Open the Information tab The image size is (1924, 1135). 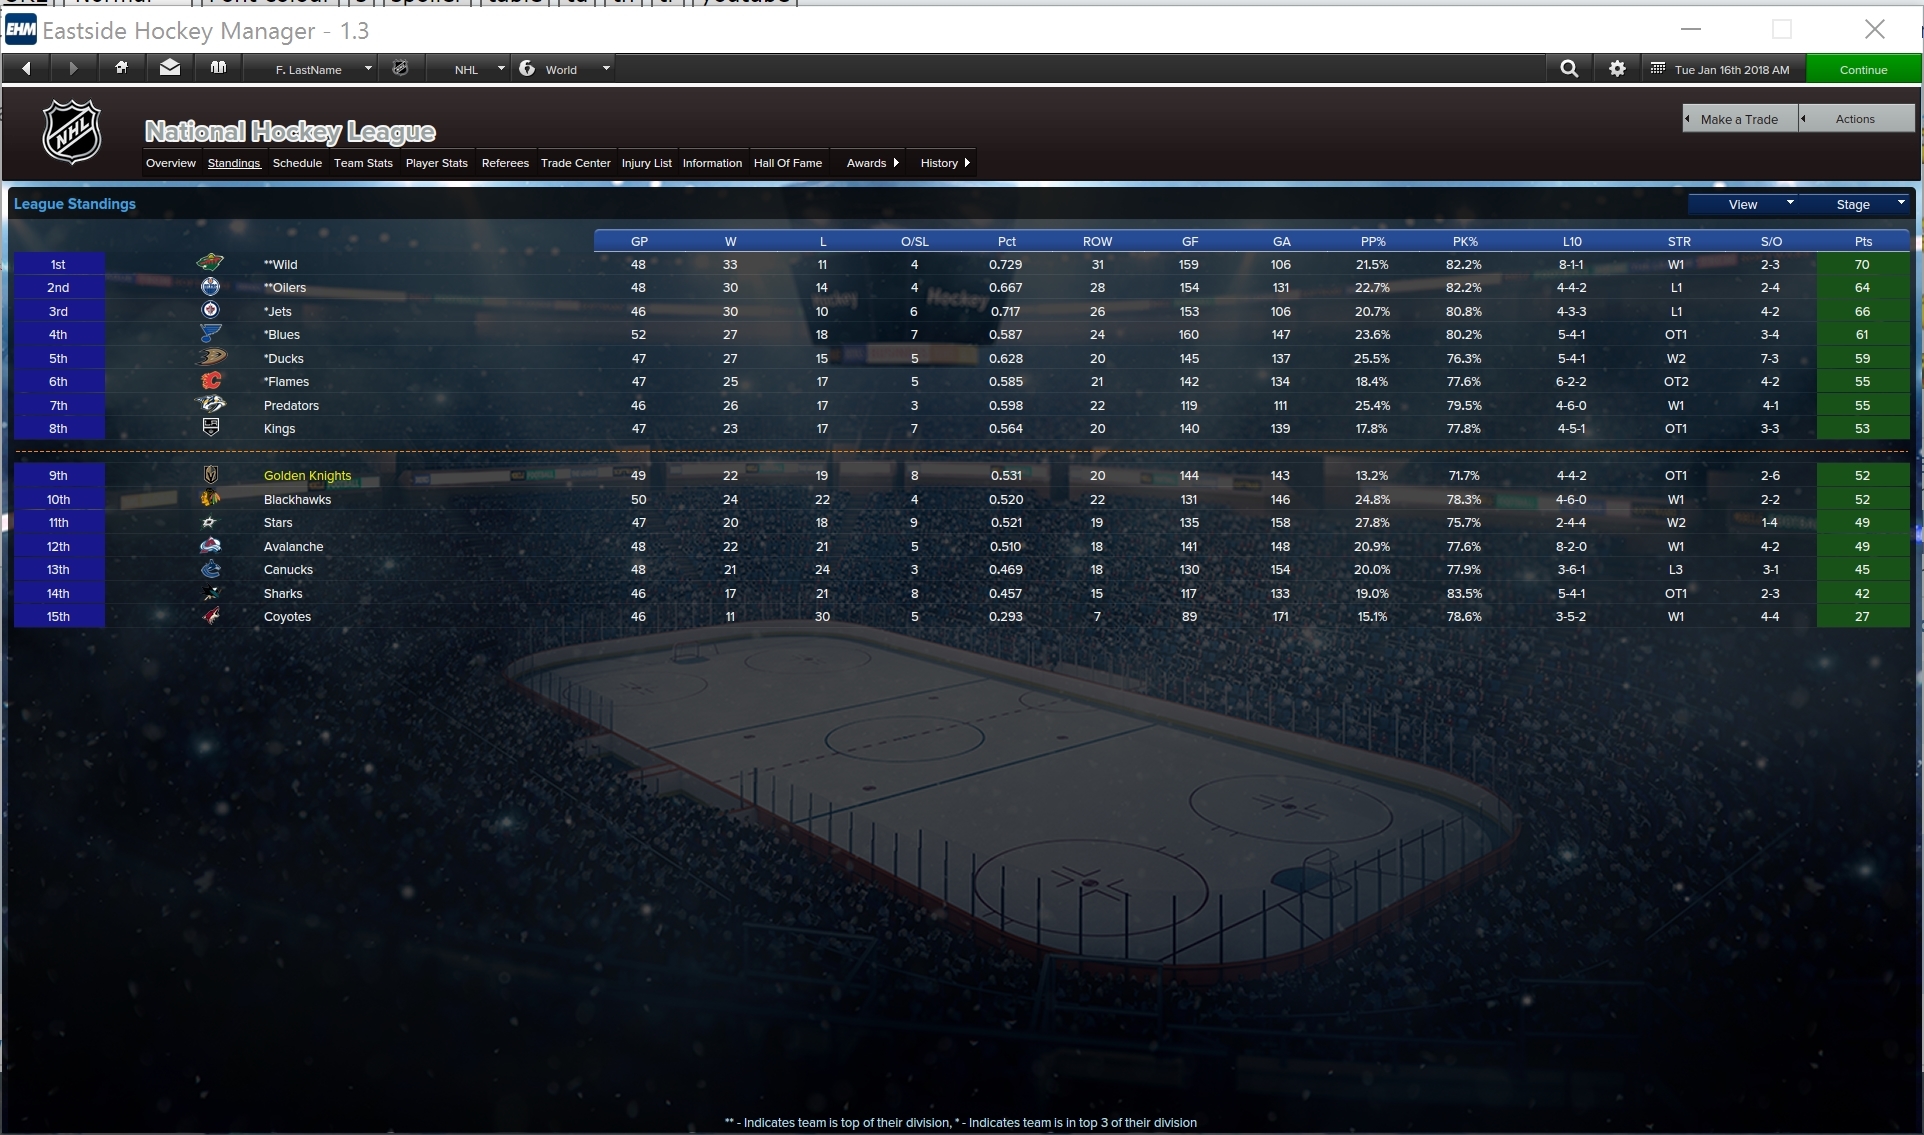(712, 163)
